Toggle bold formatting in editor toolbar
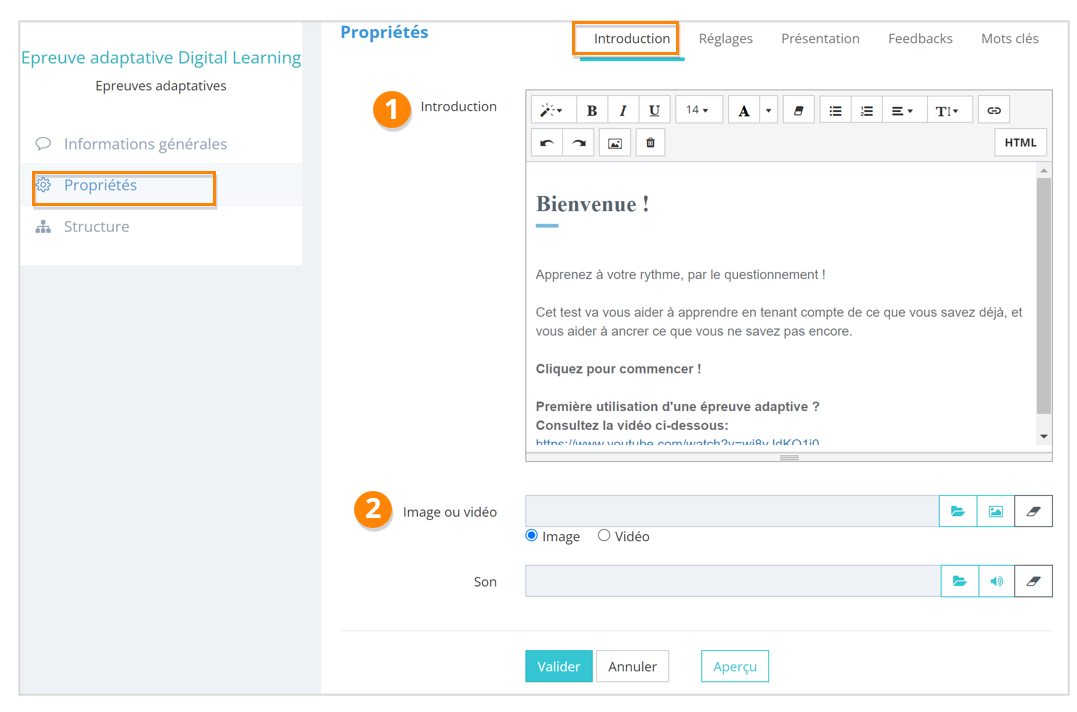The width and height of the screenshot is (1077, 712). [x=592, y=110]
